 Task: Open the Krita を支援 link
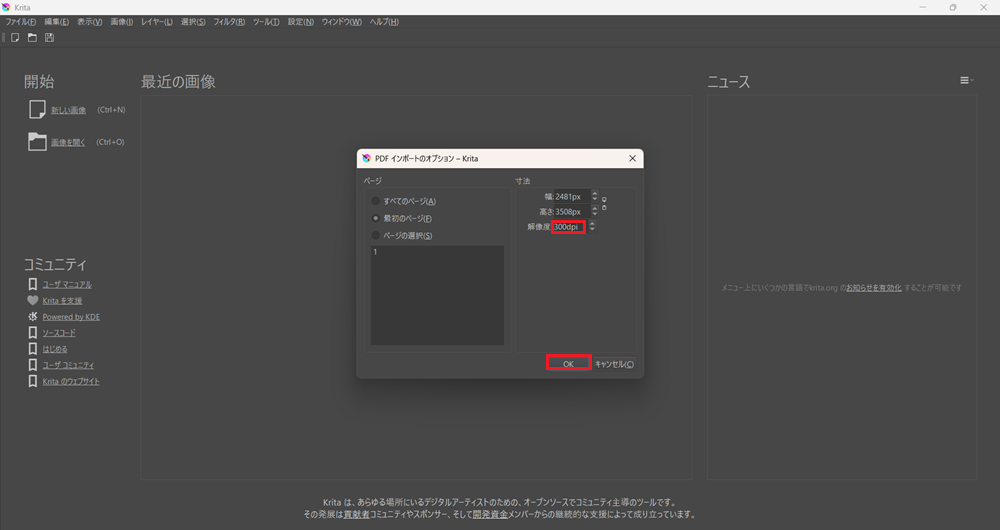62,300
